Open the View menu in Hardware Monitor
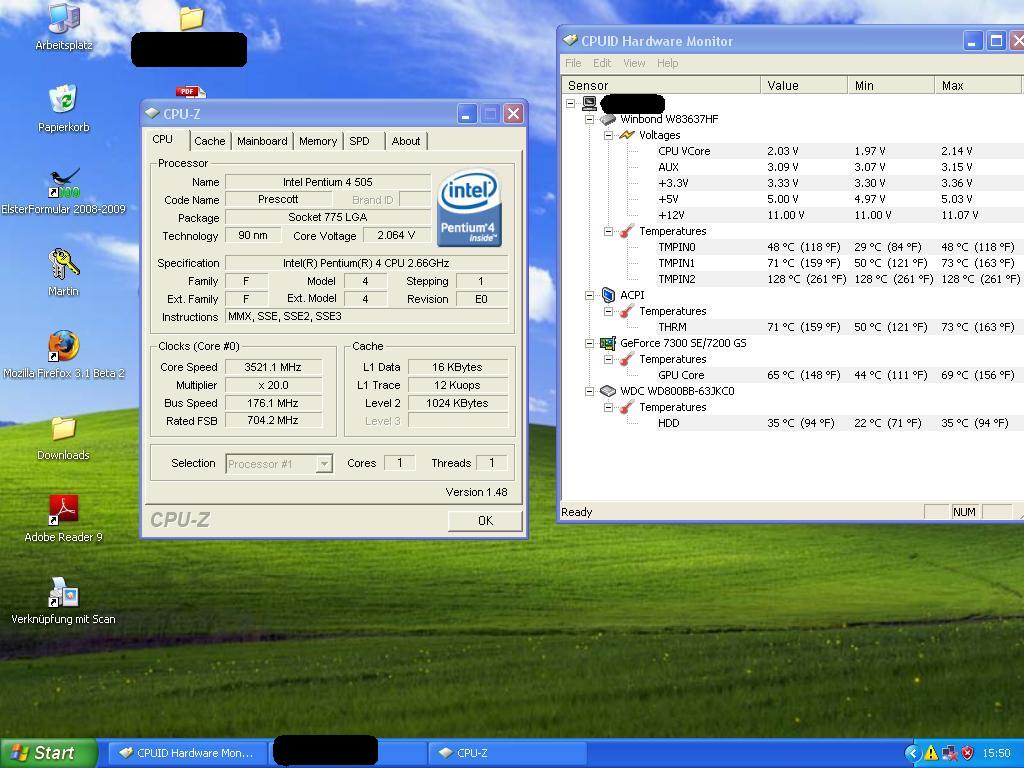 tap(634, 63)
